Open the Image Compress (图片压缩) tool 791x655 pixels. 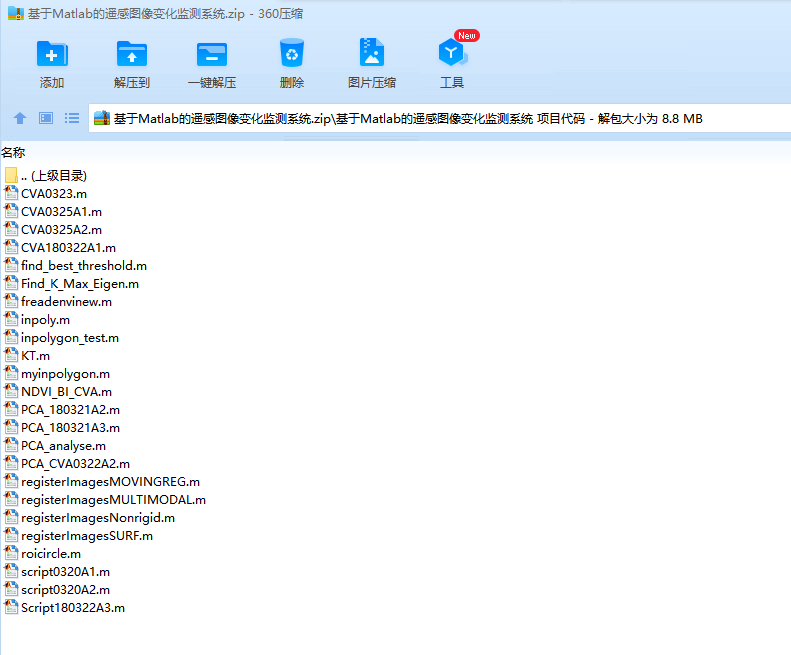(x=372, y=52)
